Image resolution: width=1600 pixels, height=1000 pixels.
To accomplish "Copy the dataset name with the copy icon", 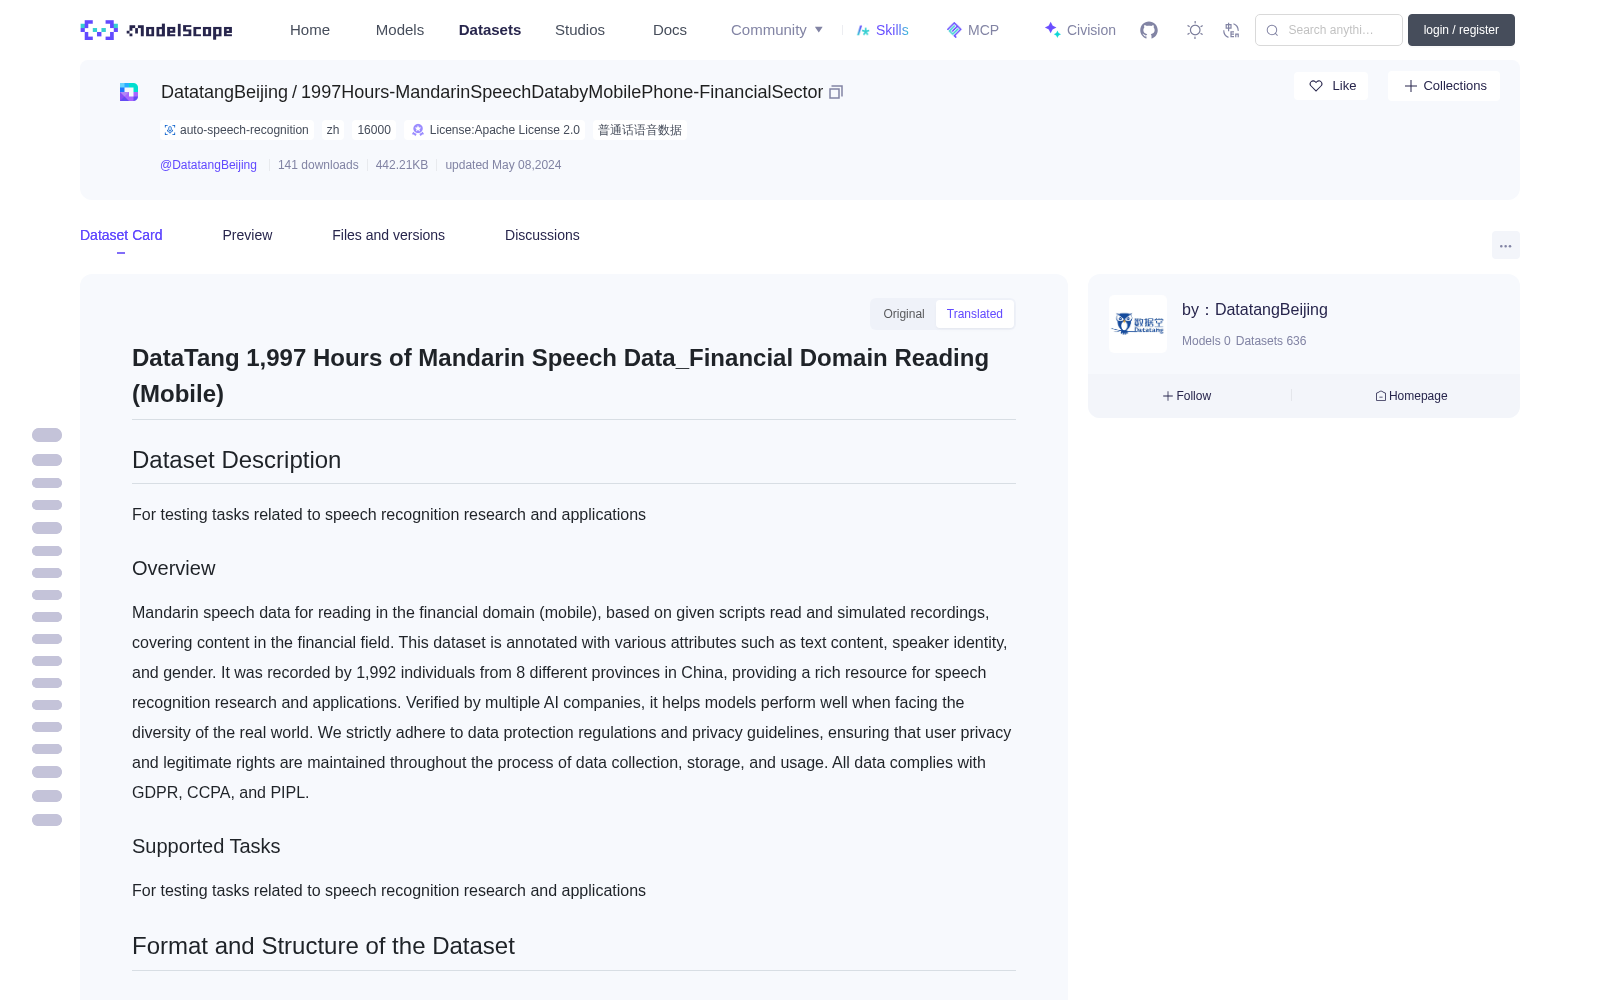I will coord(836,92).
